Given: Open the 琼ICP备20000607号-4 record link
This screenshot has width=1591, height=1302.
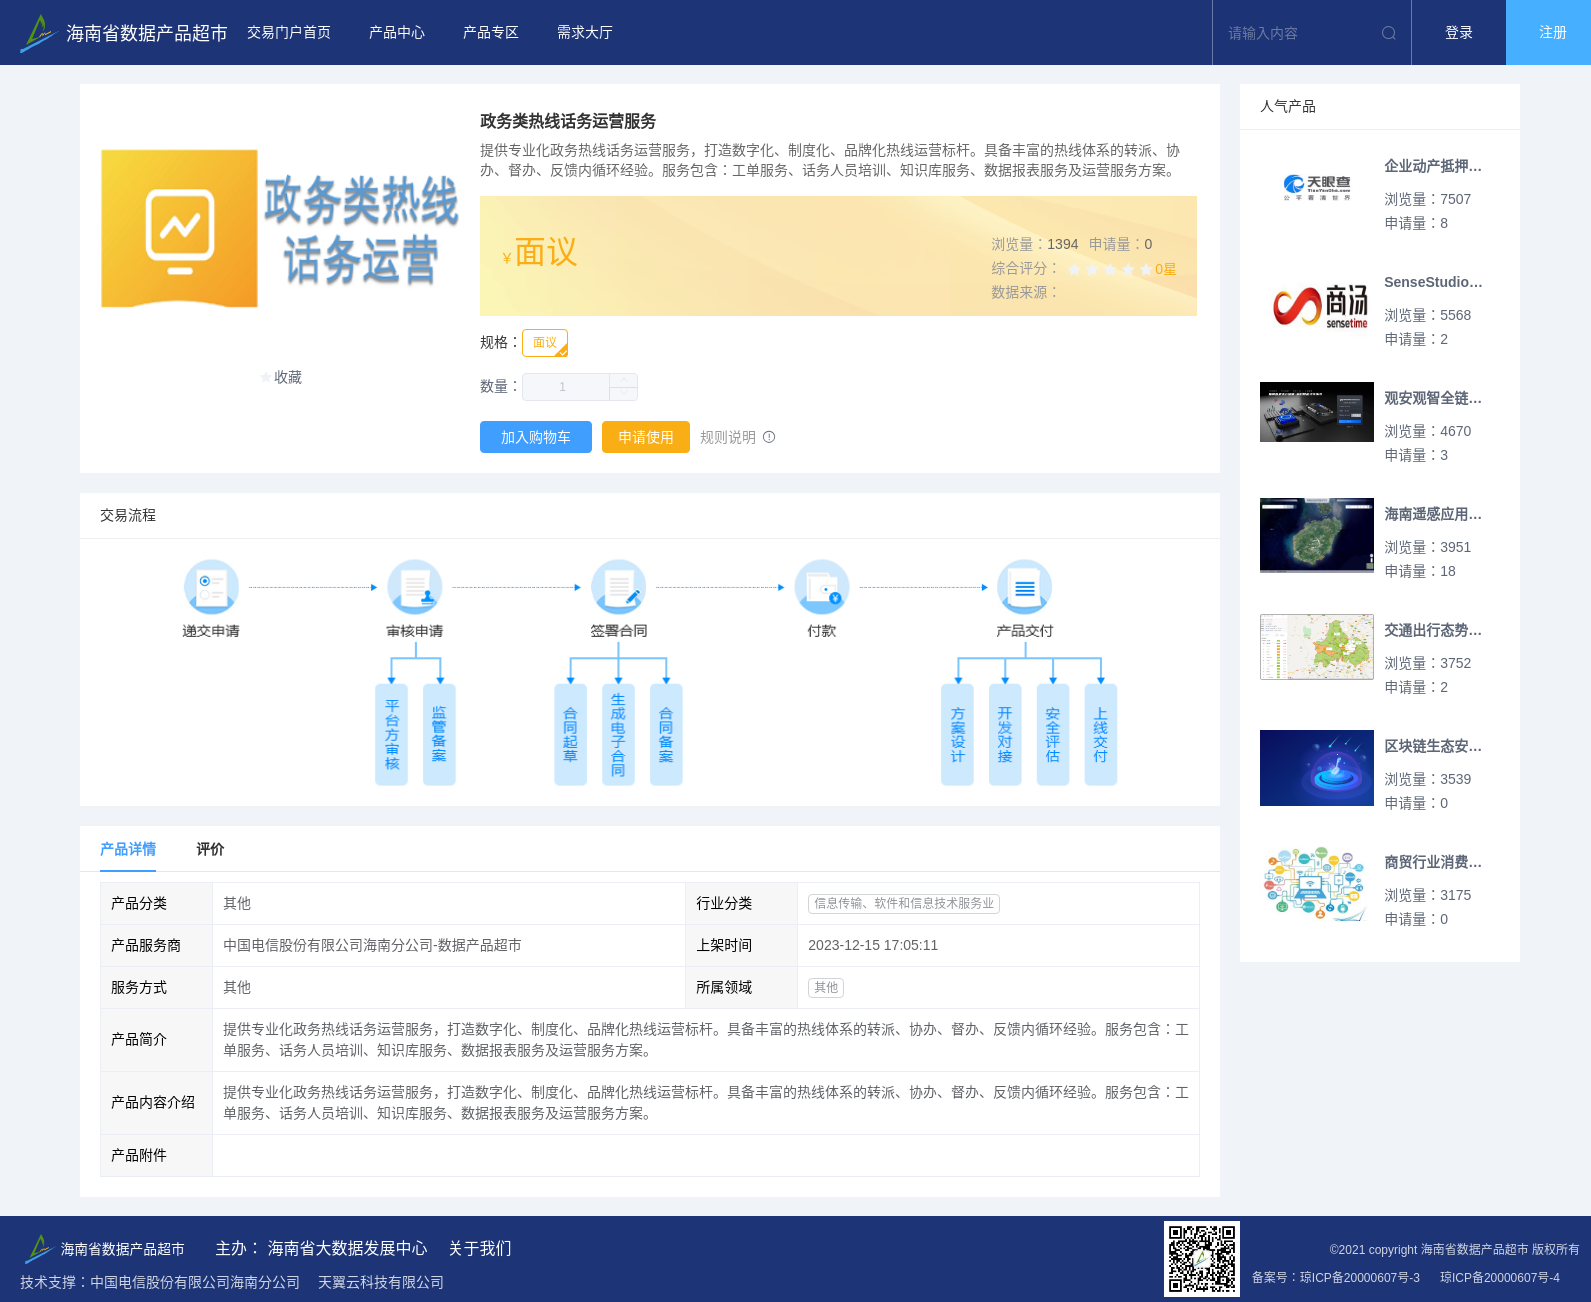Looking at the screenshot, I should (1500, 1278).
